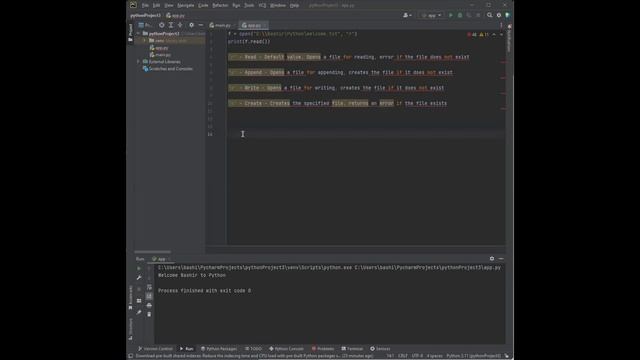Open the user account dropdown
640x360 pixels.
point(407,15)
